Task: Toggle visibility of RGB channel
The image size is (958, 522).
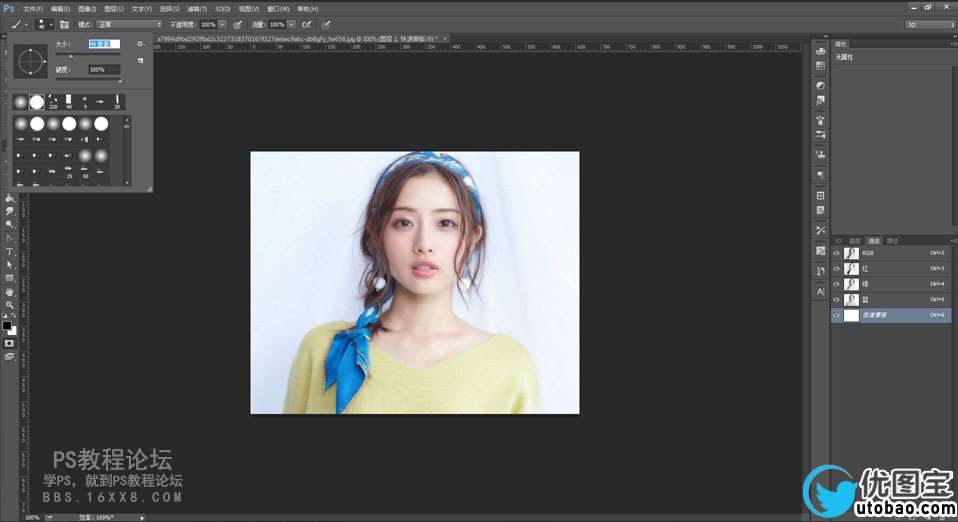Action: click(x=836, y=253)
